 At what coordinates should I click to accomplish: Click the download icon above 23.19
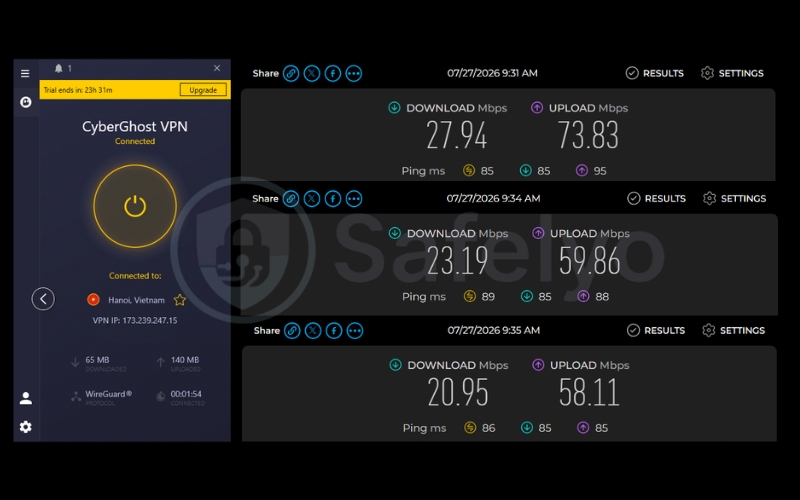(x=395, y=233)
